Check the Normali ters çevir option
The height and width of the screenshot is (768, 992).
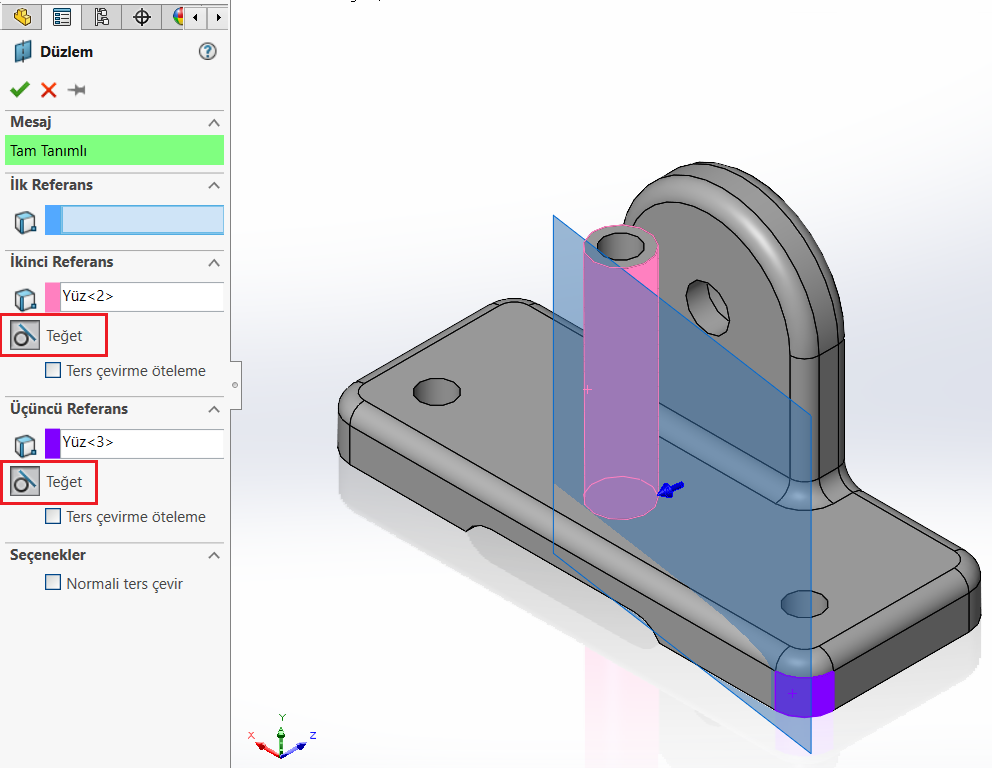pyautogui.click(x=54, y=583)
